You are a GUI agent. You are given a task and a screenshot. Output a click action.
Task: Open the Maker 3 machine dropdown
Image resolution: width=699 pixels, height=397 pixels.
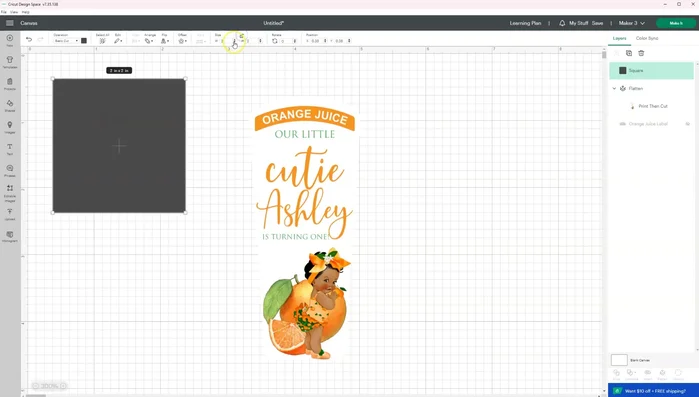632,23
